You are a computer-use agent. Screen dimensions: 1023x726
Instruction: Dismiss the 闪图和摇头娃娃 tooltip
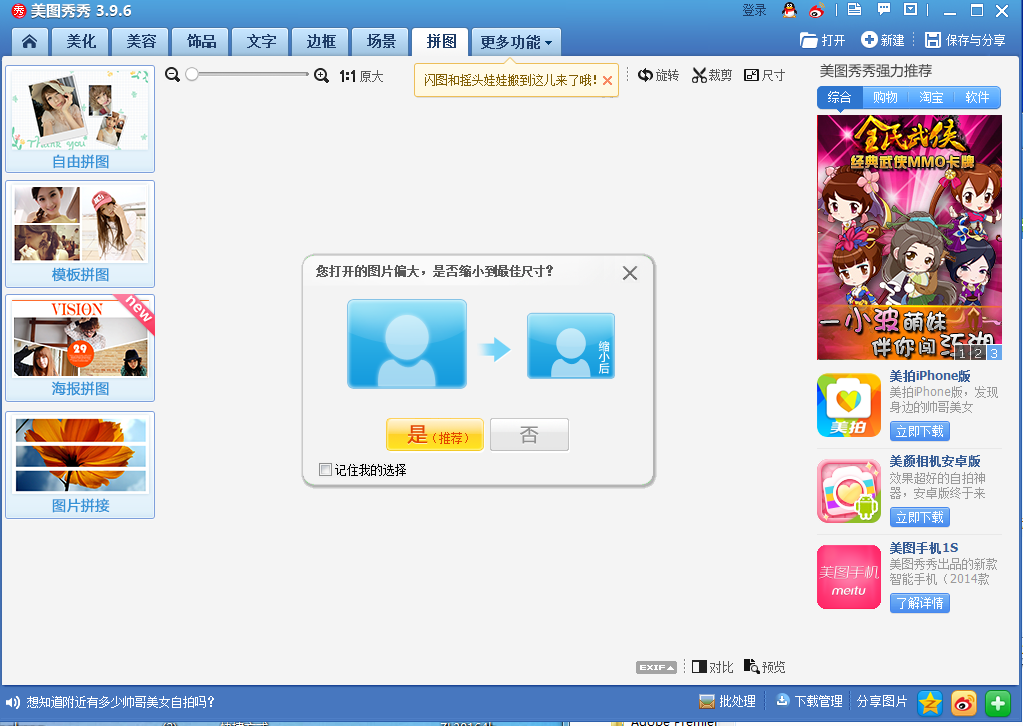click(607, 80)
